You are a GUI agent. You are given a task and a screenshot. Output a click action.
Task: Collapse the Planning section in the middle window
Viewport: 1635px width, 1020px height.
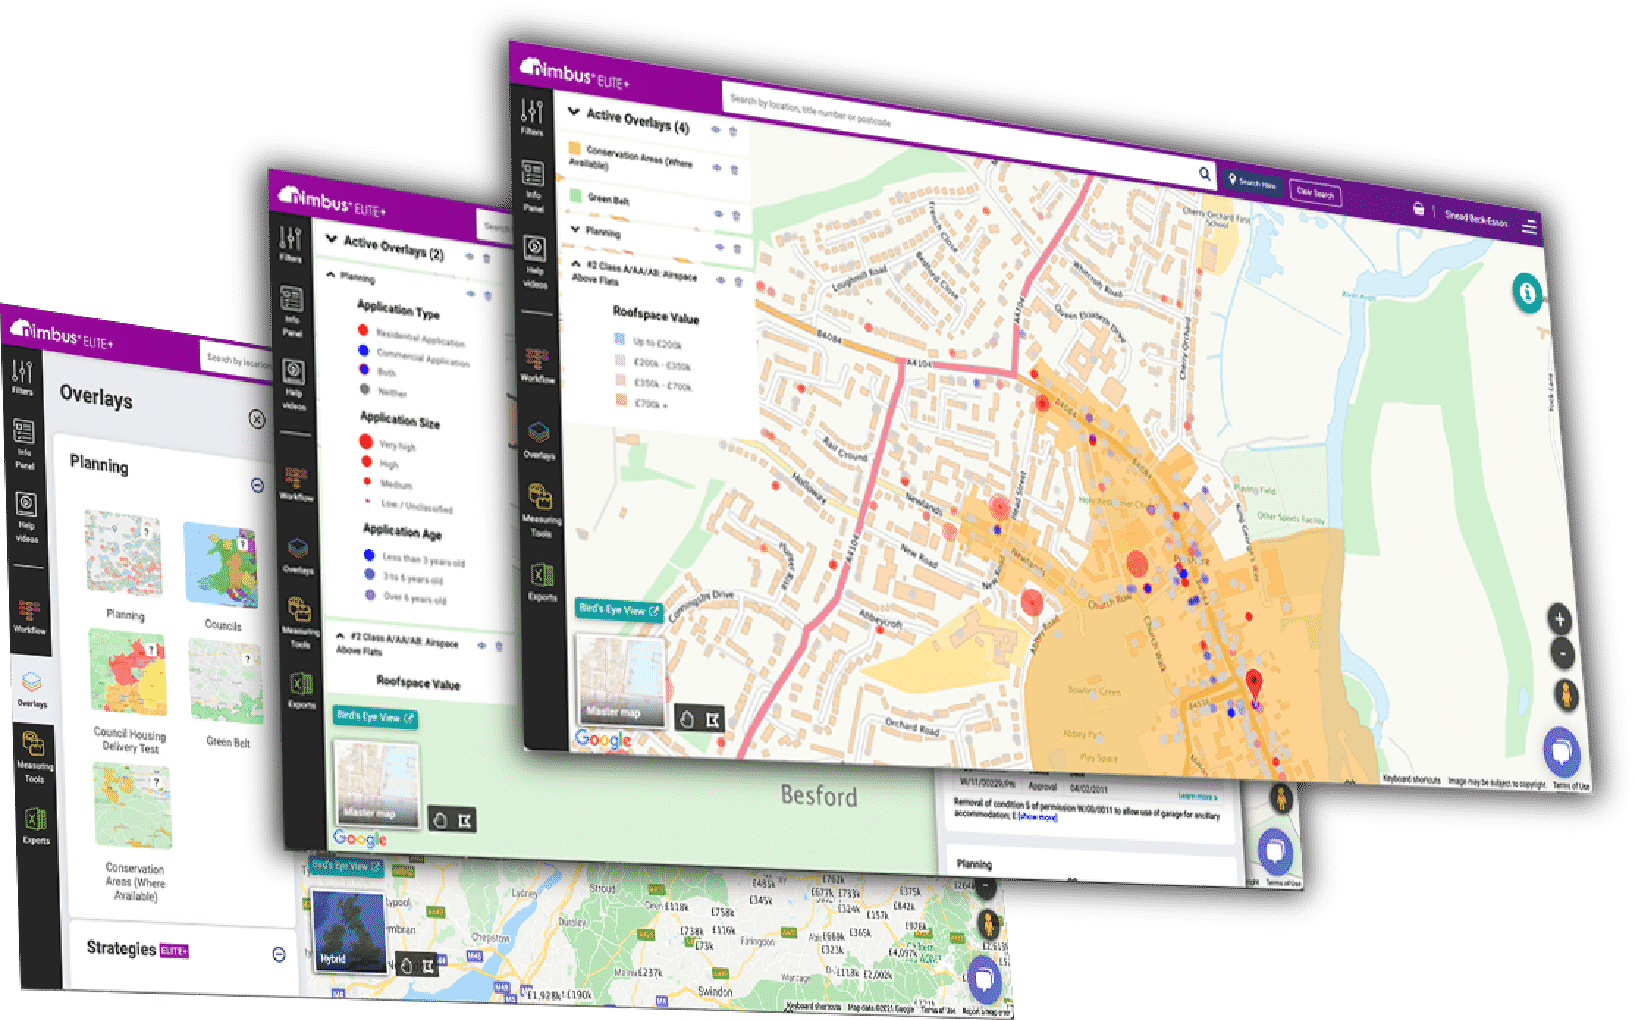click(332, 274)
